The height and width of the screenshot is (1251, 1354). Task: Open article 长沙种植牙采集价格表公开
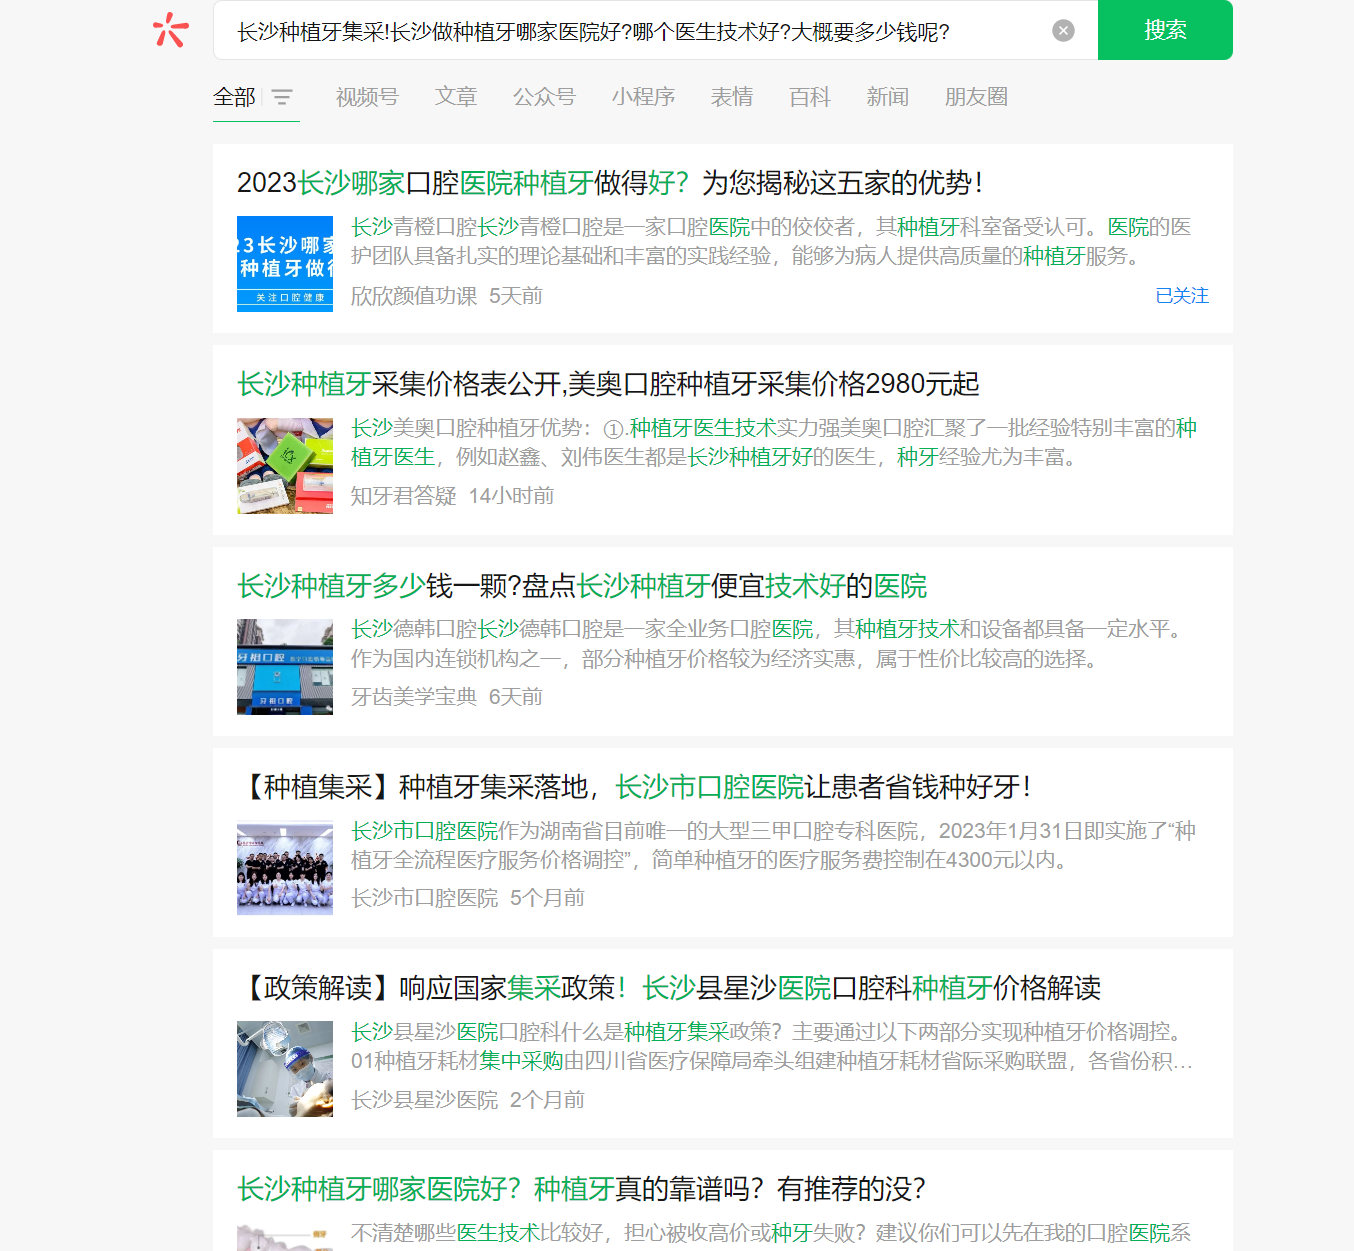point(608,384)
